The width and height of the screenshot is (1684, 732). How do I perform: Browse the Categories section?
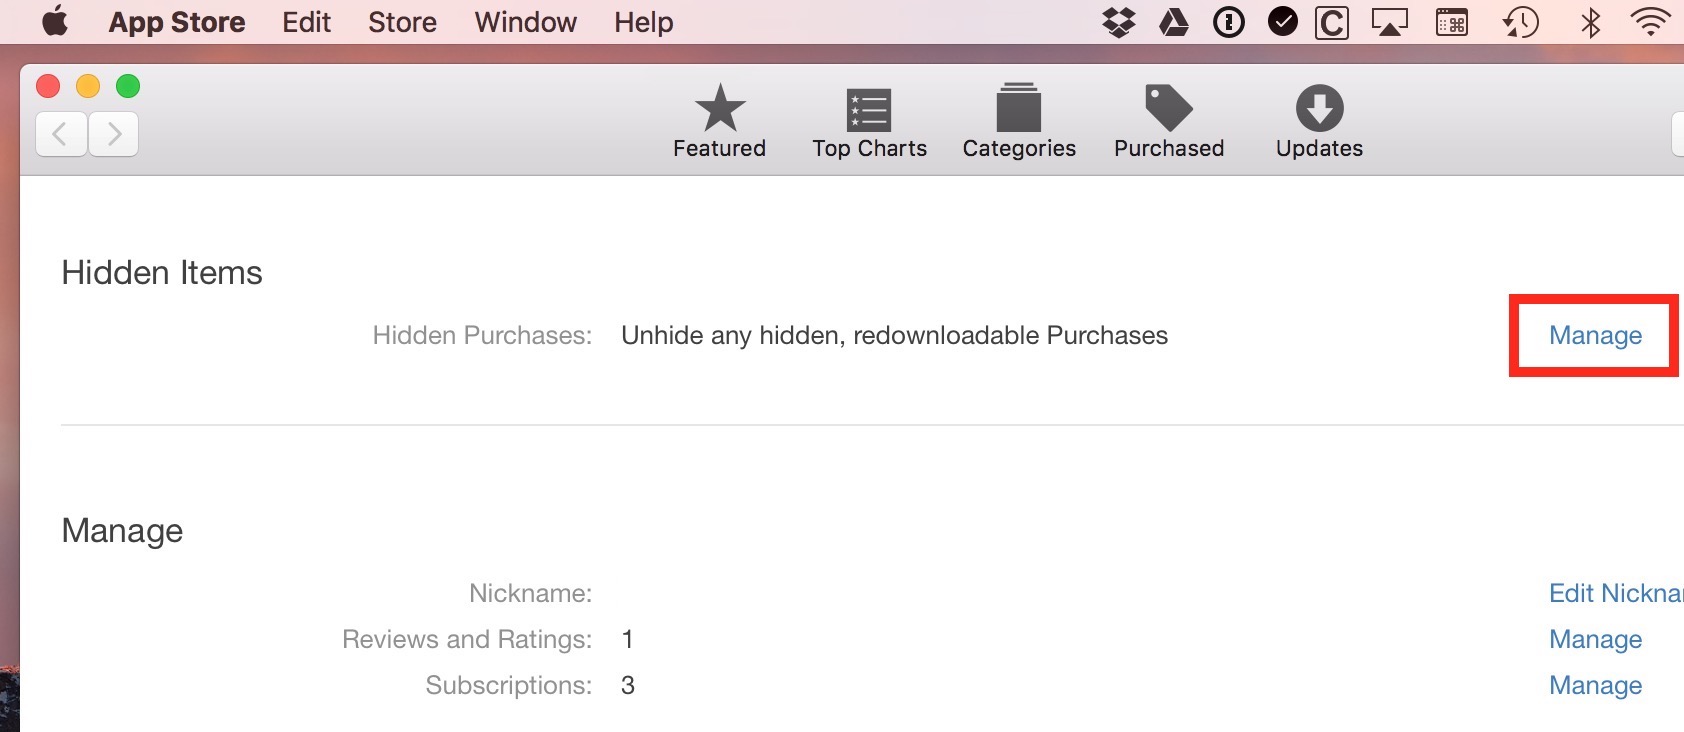tap(1019, 121)
